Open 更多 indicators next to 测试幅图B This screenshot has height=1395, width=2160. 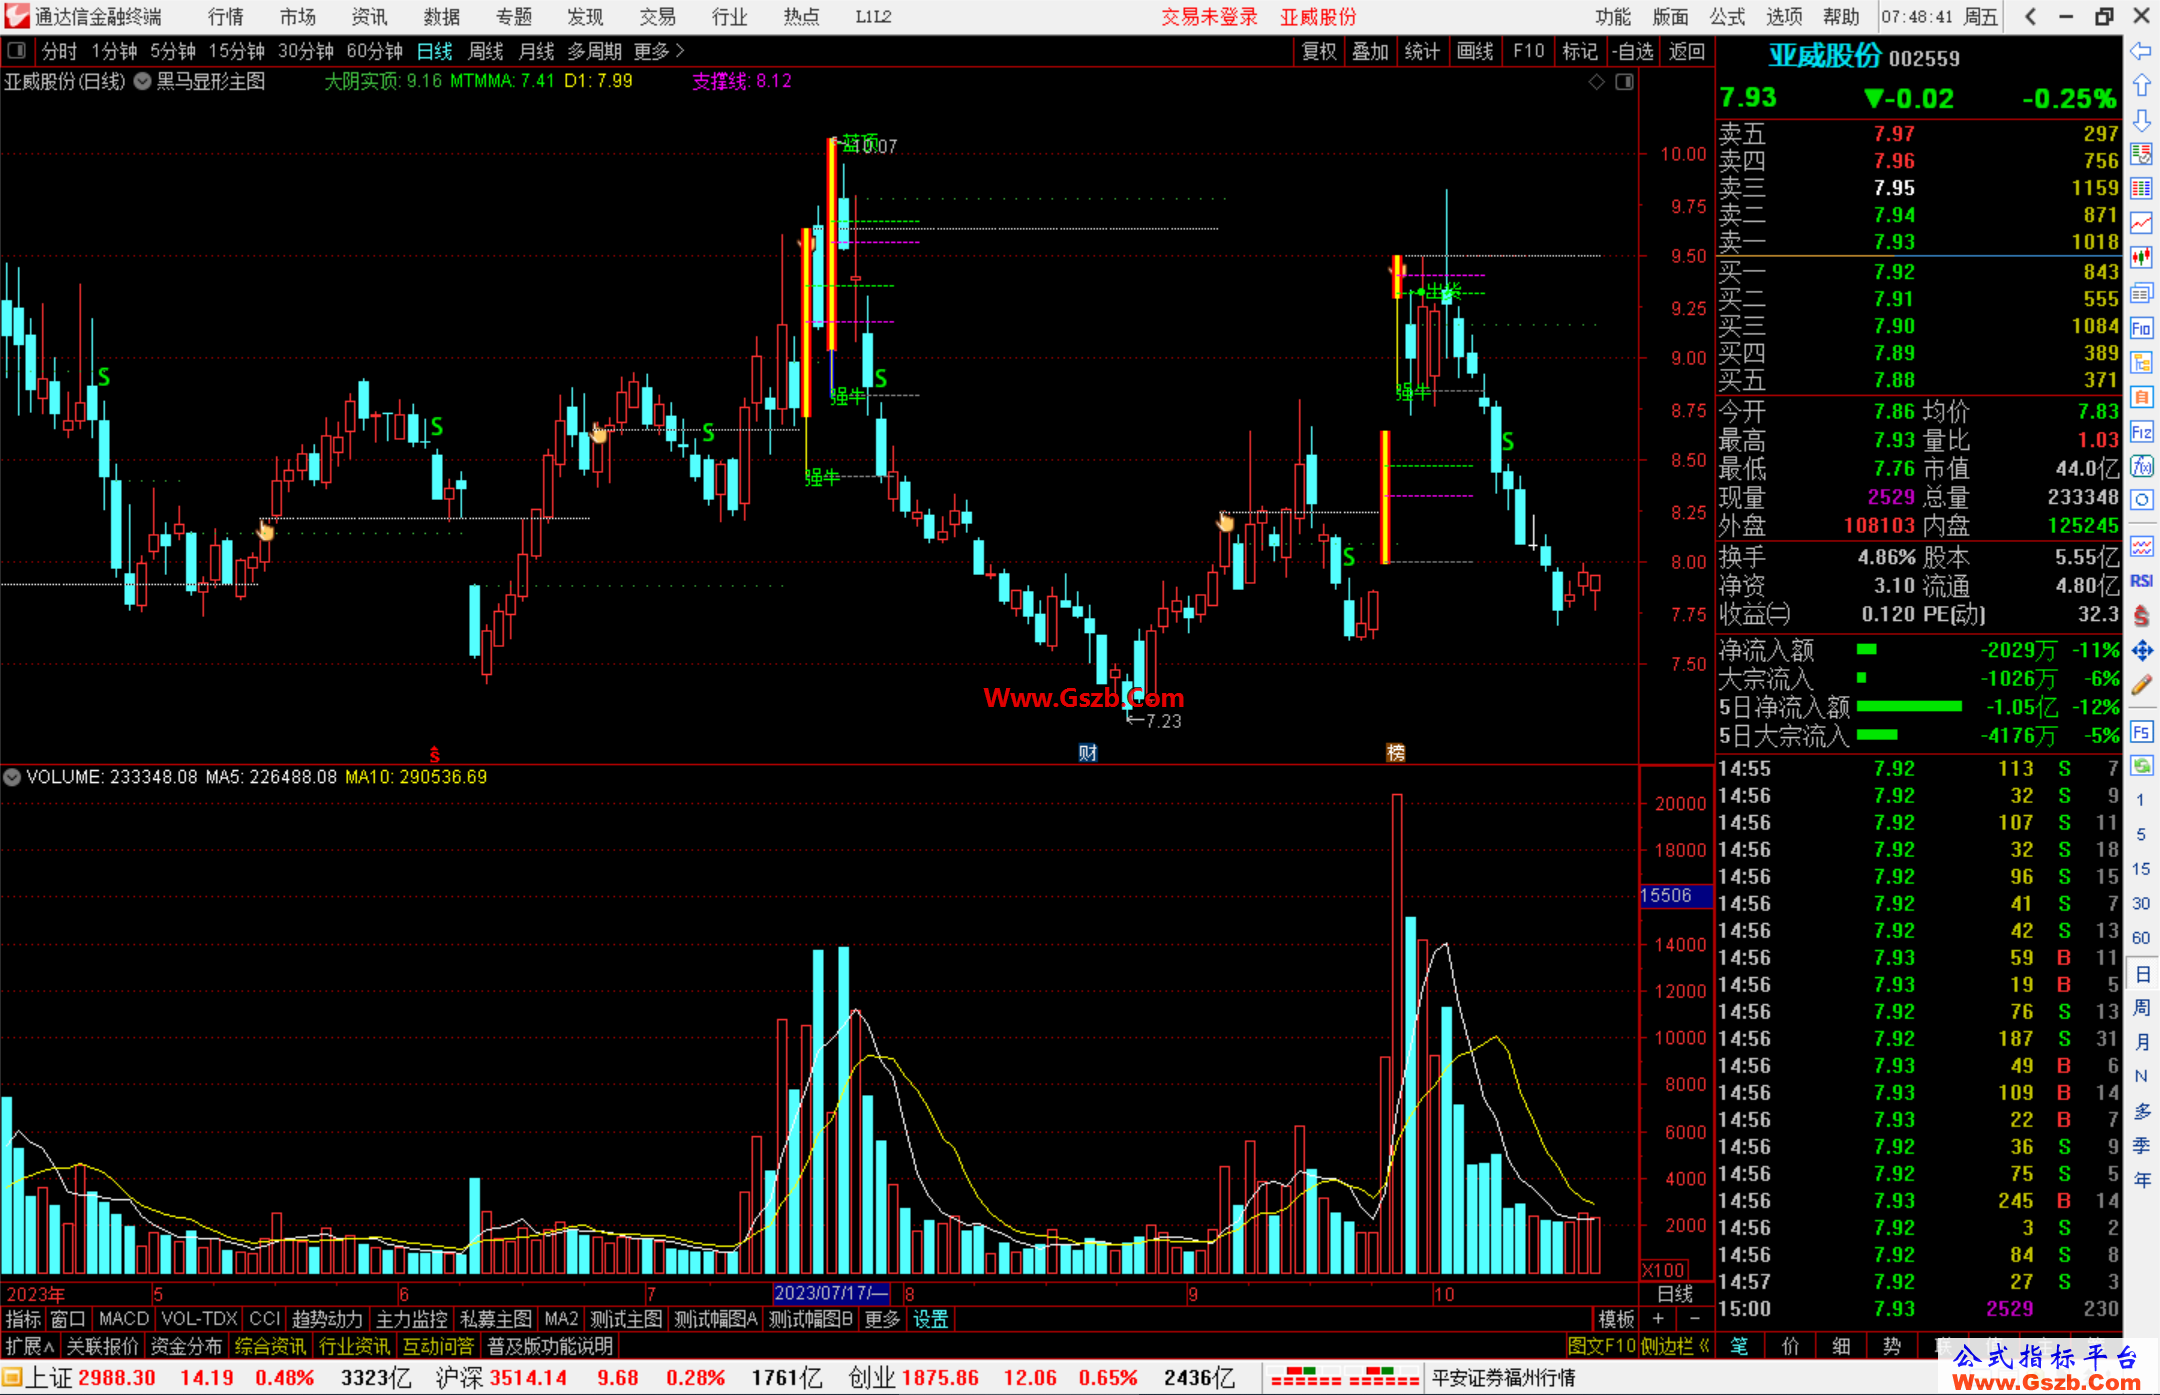point(882,1319)
